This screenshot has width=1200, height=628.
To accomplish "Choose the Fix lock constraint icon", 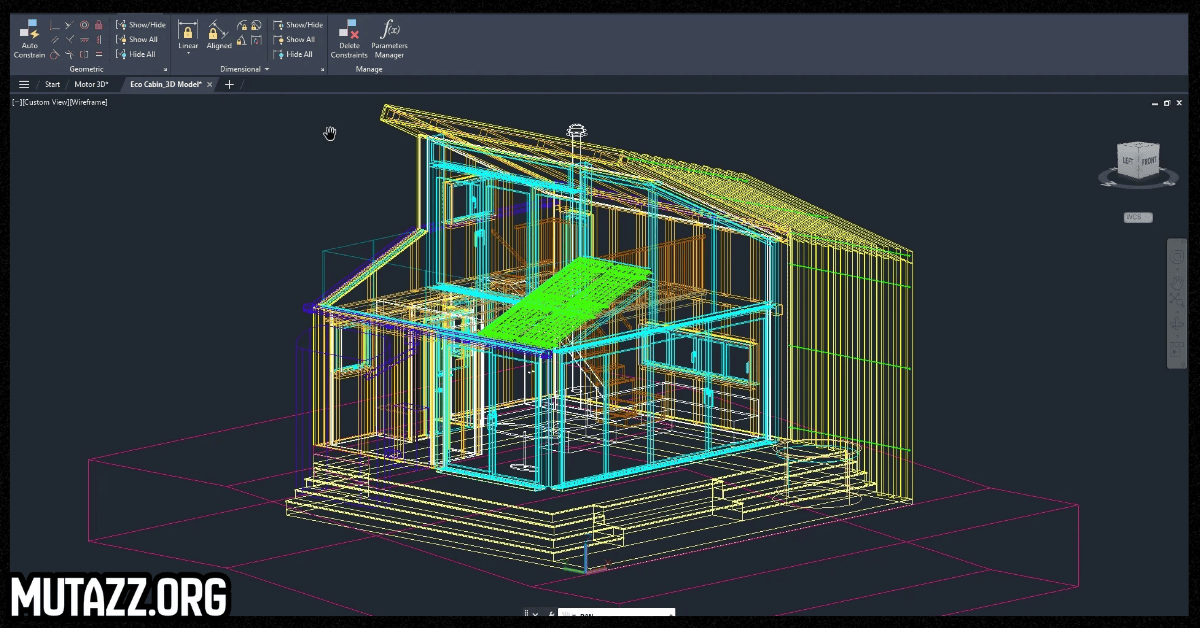I will (x=98, y=25).
